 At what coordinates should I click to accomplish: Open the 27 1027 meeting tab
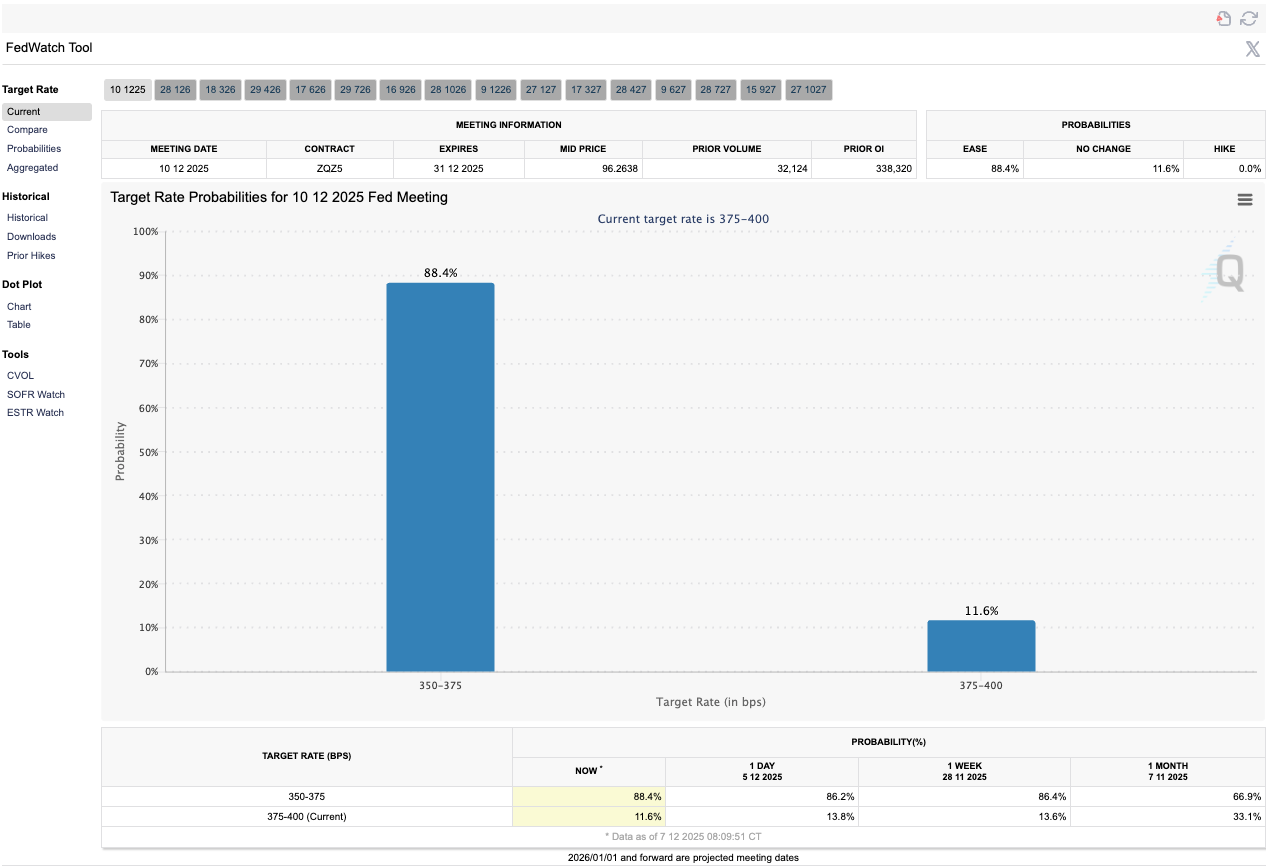coord(808,90)
